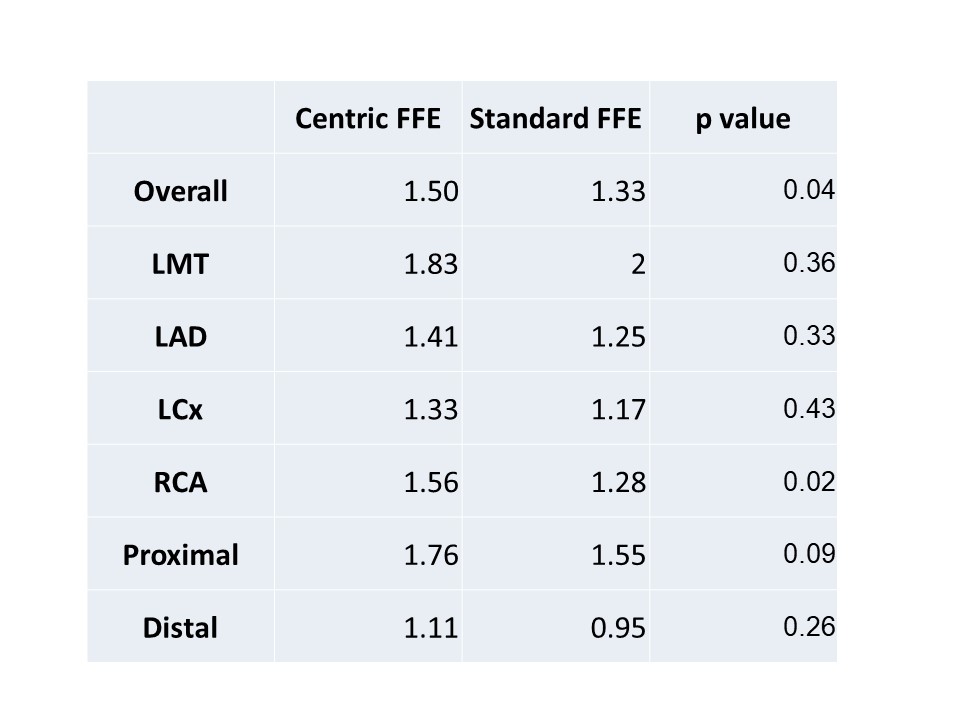The height and width of the screenshot is (720, 960).
Task: Click the Overall Centric FFE value 1.50
Action: [x=431, y=191]
